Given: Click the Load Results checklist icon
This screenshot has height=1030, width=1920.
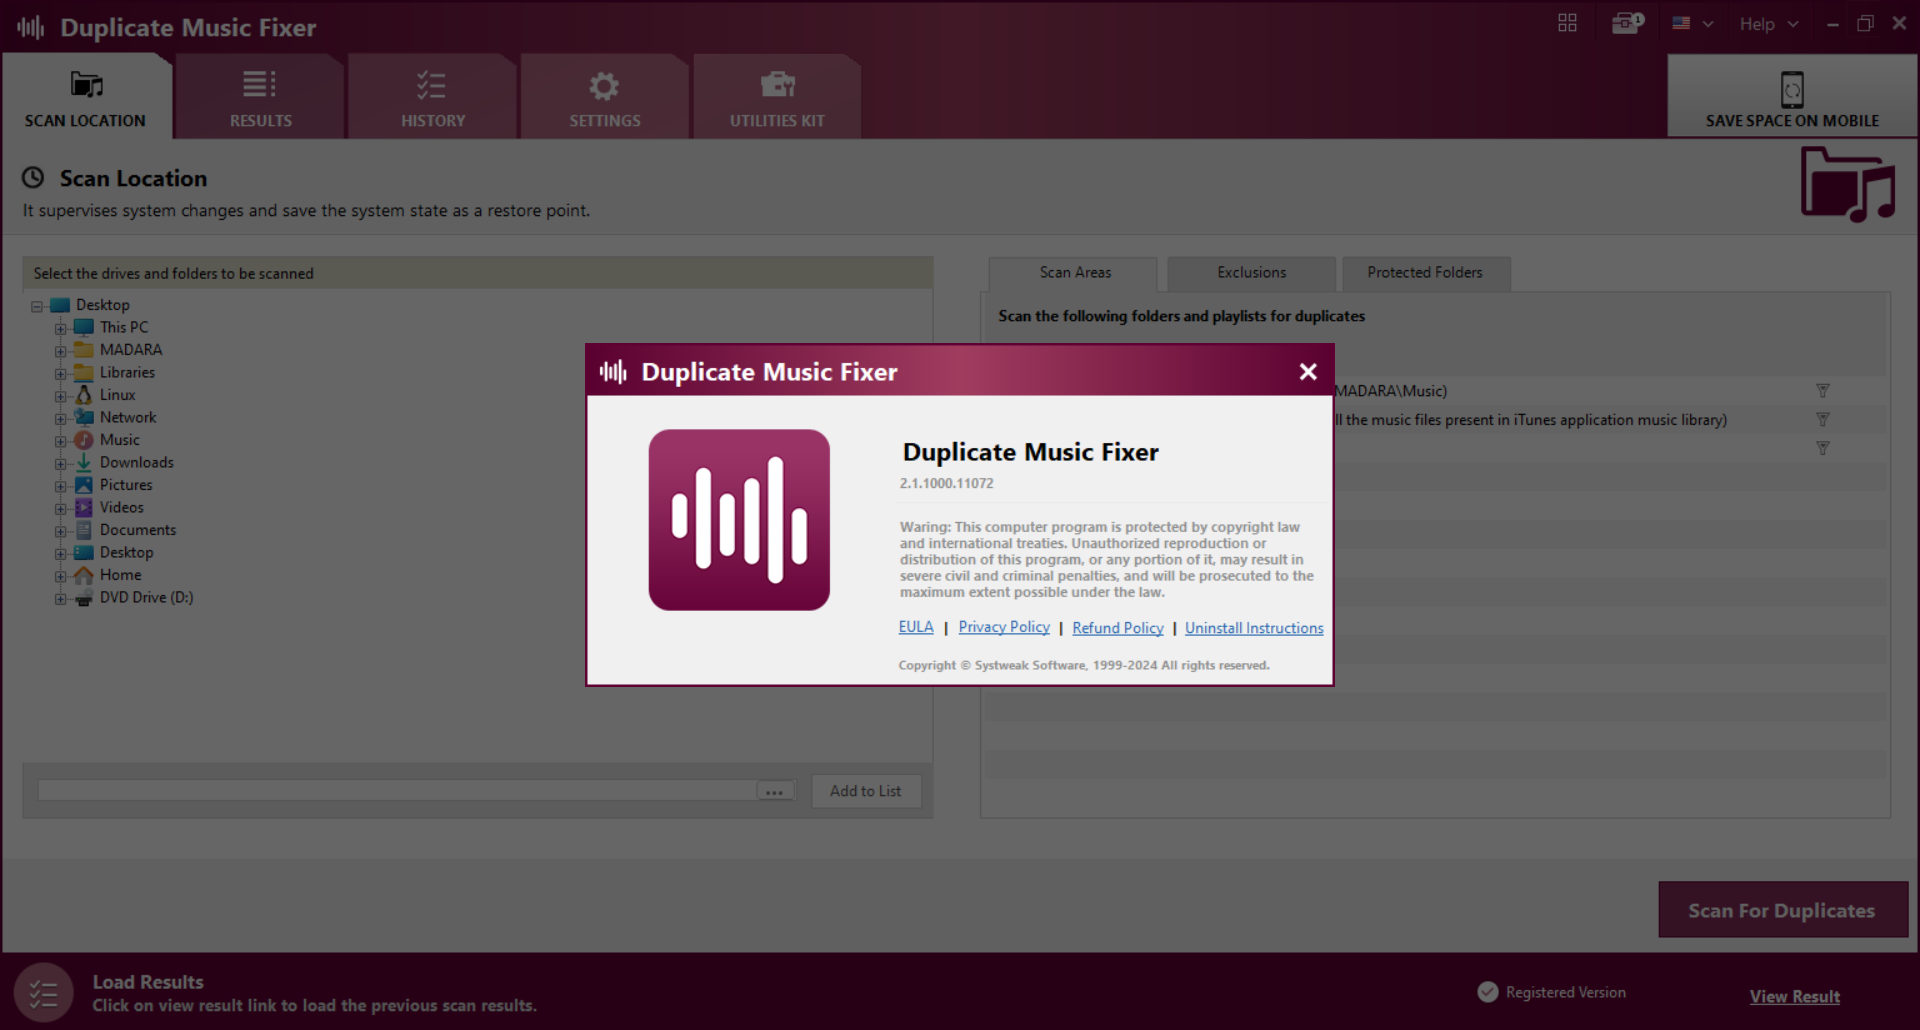Looking at the screenshot, I should pyautogui.click(x=43, y=993).
